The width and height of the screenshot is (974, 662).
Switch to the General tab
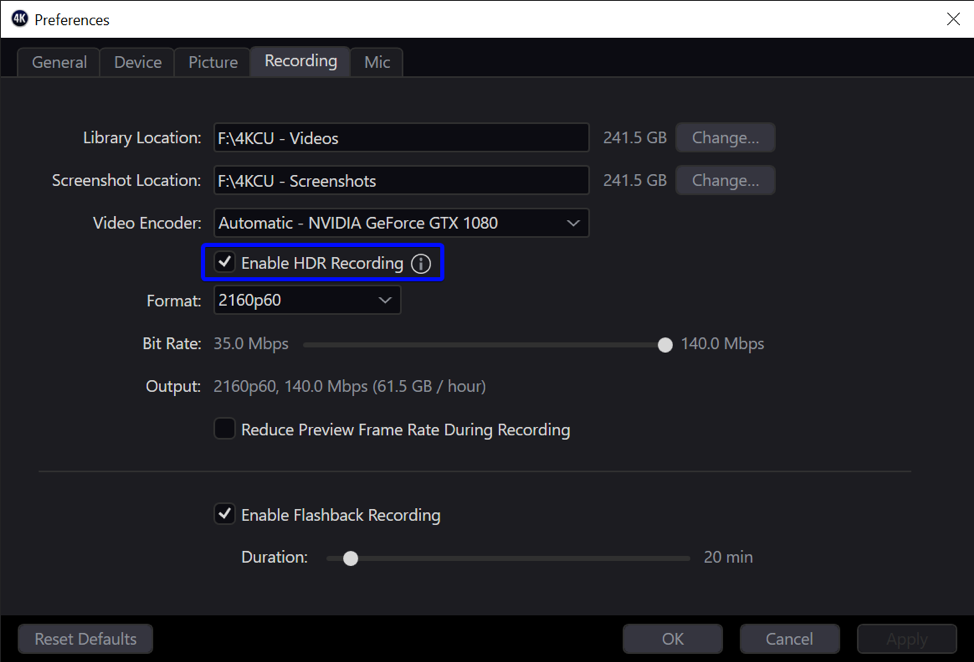59,62
